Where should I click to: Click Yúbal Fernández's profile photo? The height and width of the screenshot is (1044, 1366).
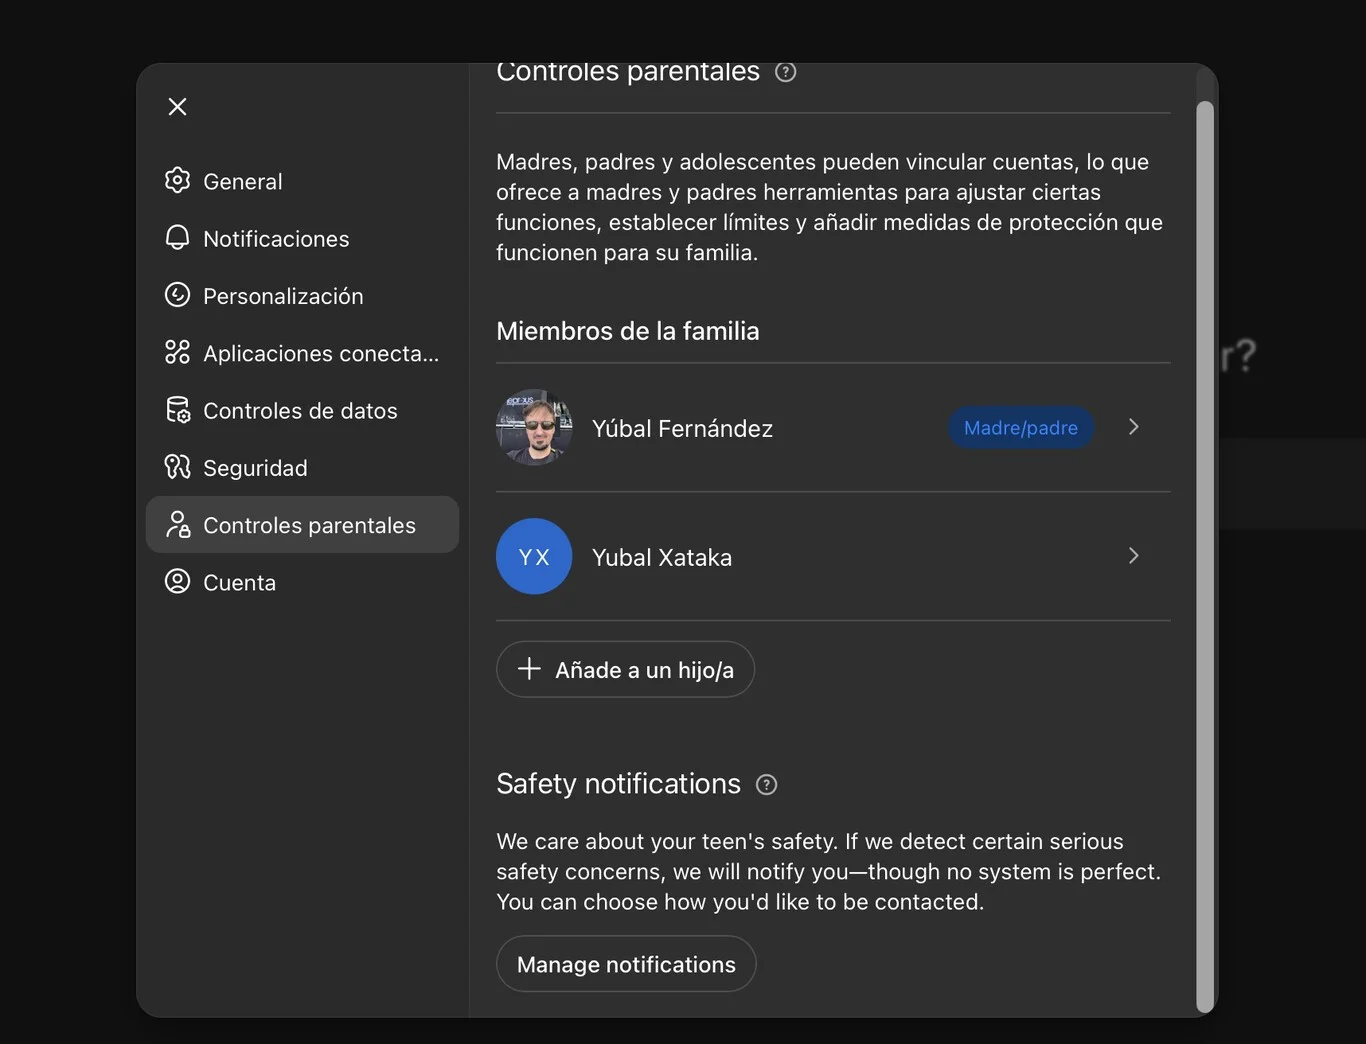coord(534,427)
